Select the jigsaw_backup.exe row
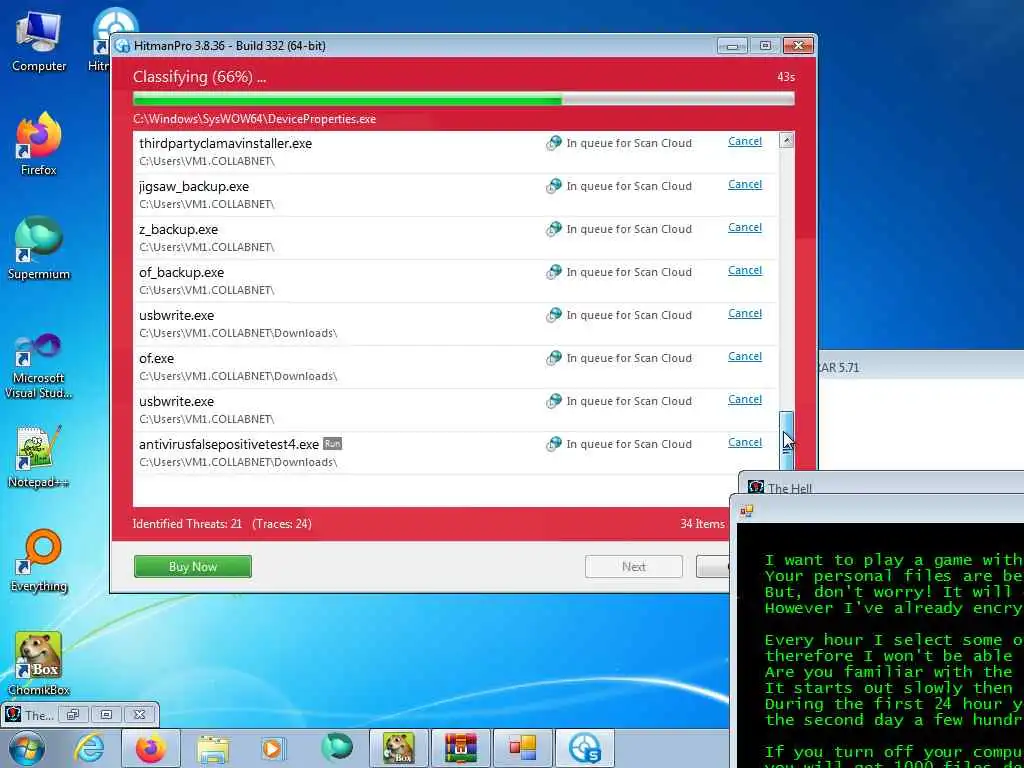The image size is (1024, 768). click(x=455, y=195)
